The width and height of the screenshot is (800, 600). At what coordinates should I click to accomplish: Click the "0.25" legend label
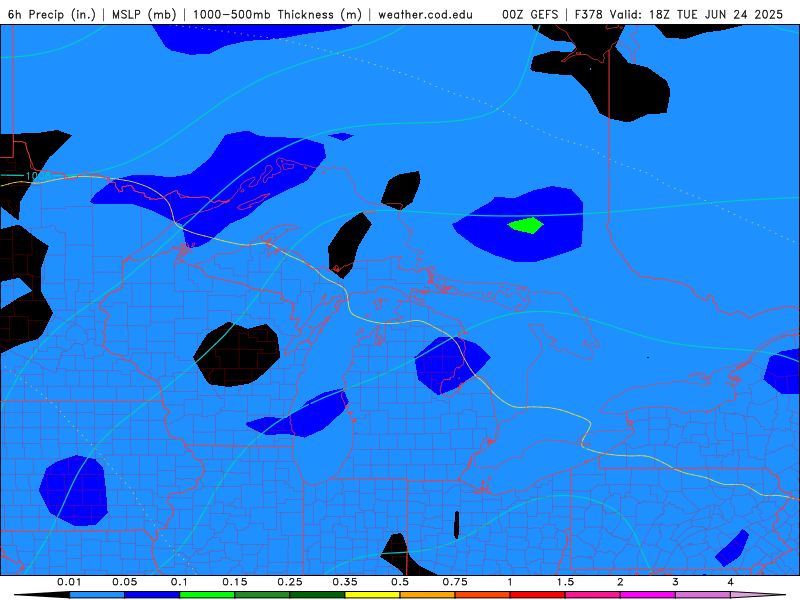tap(290, 582)
